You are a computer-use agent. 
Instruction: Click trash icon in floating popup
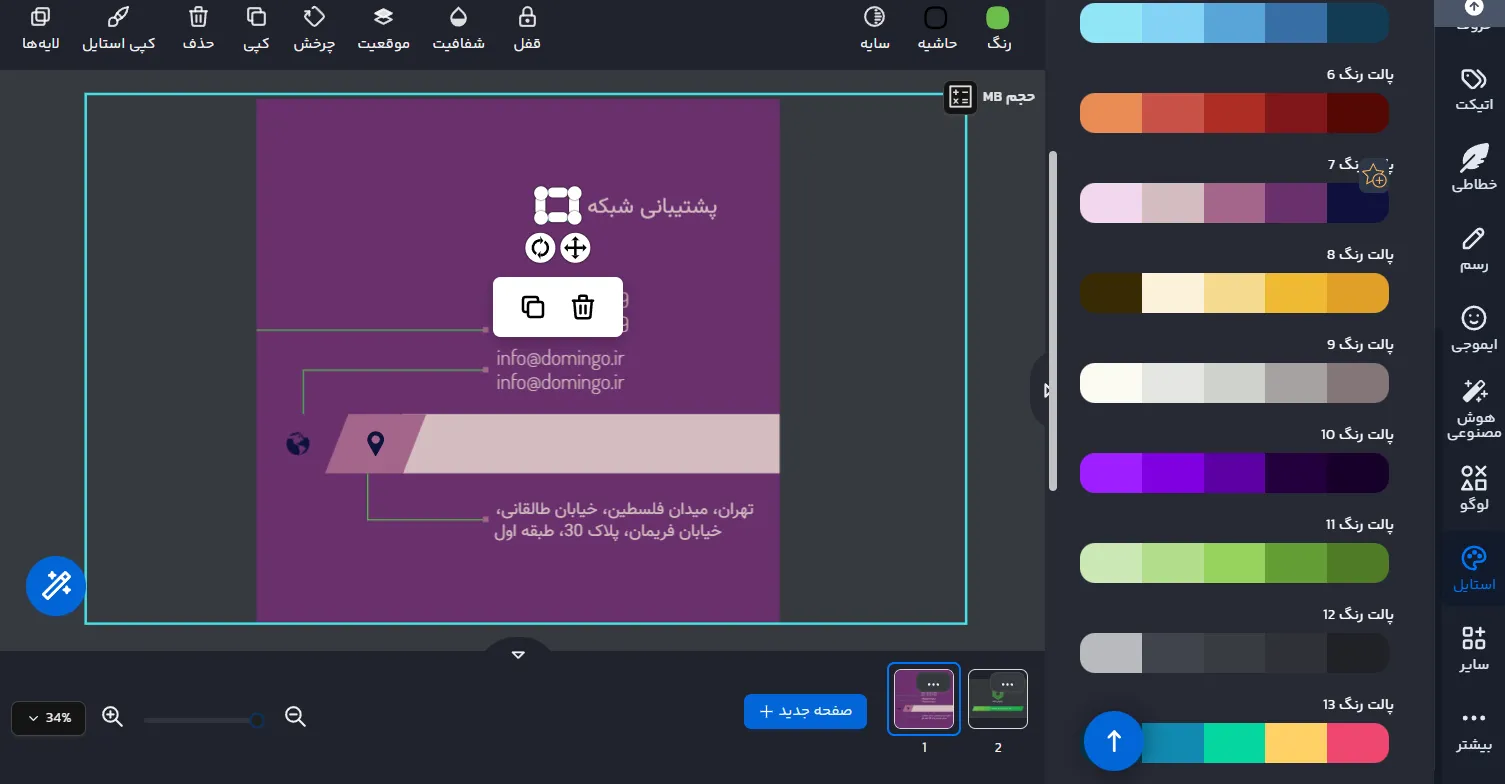pyautogui.click(x=583, y=307)
